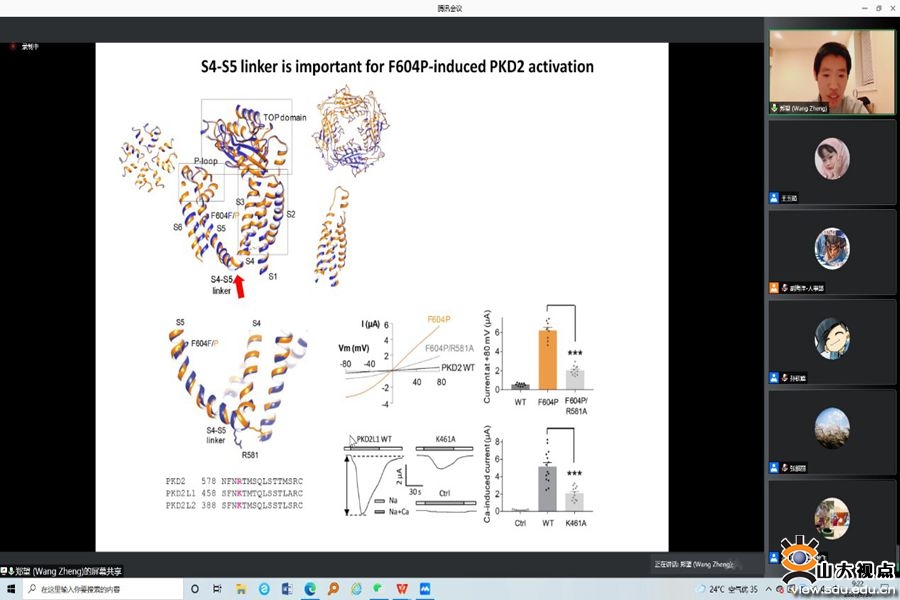Select the cartoon warrior avatar participant tile
The image size is (900, 600).
point(832,252)
